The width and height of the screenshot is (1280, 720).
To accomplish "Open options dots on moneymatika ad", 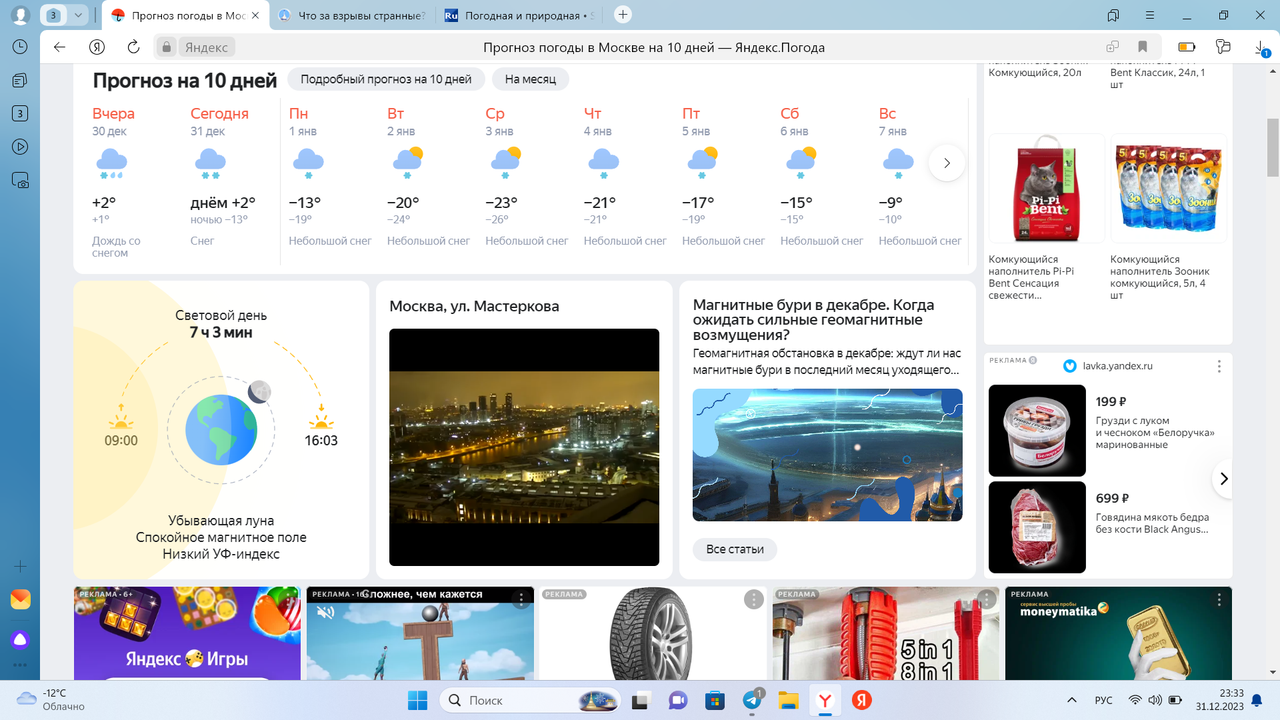I will click(x=1219, y=599).
